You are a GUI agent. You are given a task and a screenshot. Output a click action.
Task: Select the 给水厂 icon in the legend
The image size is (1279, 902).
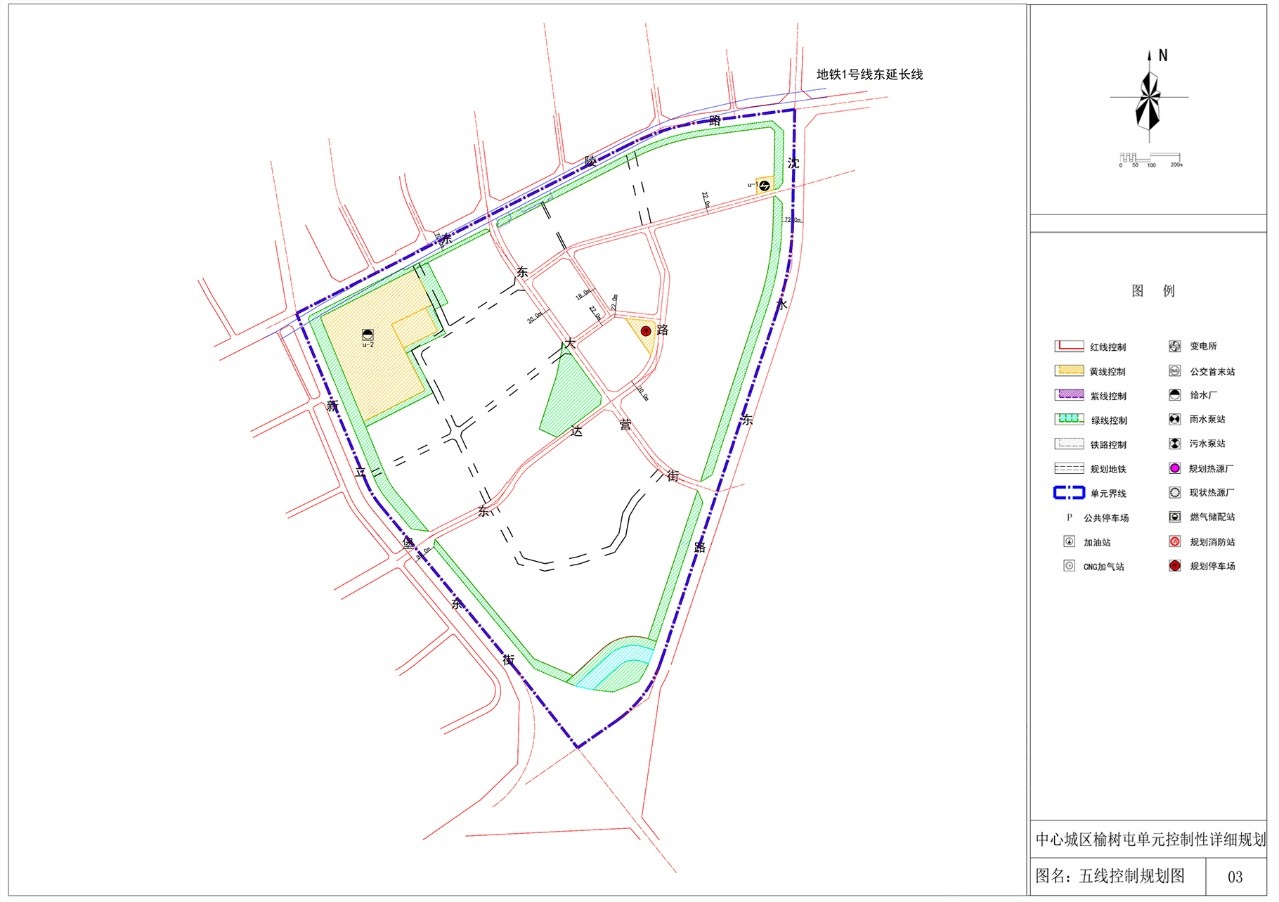click(x=1174, y=395)
